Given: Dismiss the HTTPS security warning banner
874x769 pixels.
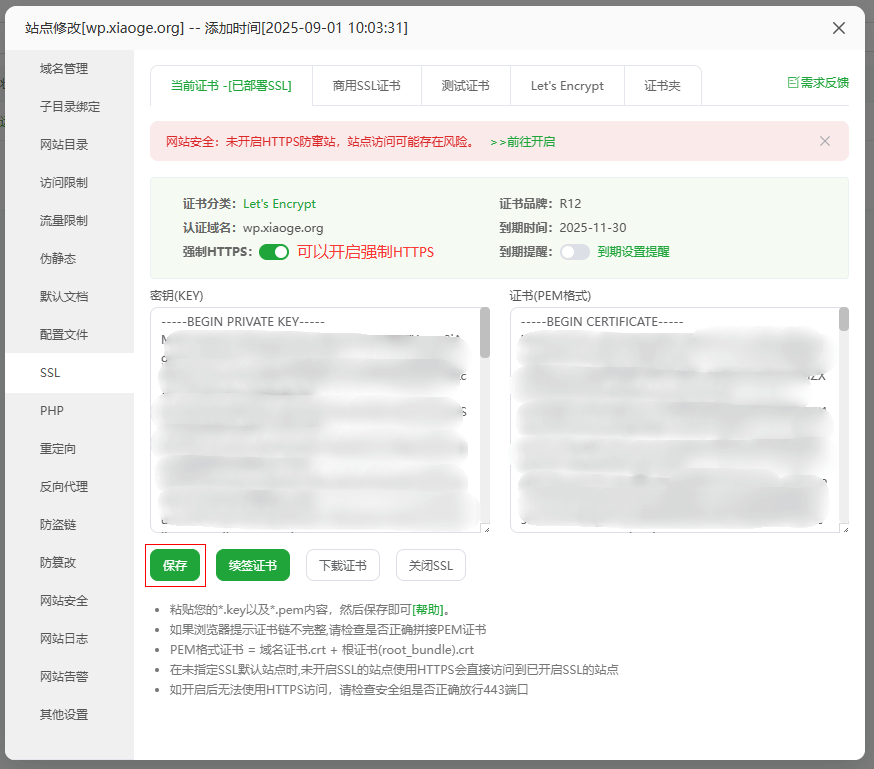Looking at the screenshot, I should click(825, 141).
